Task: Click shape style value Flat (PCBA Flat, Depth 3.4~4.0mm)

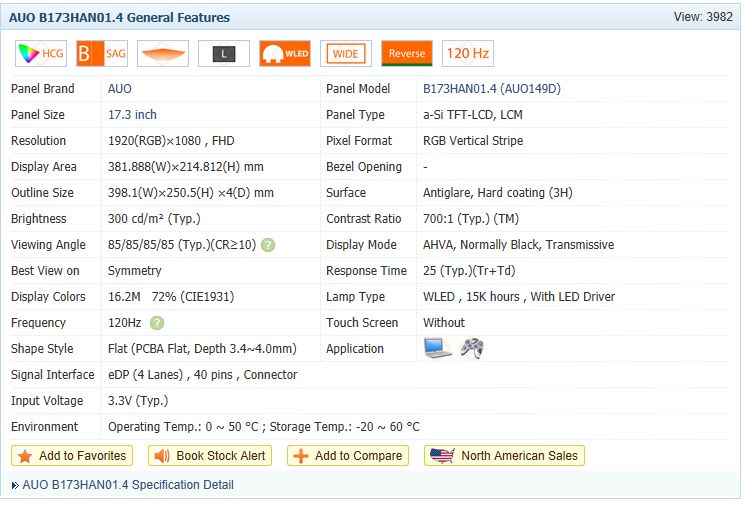Action: (x=202, y=349)
